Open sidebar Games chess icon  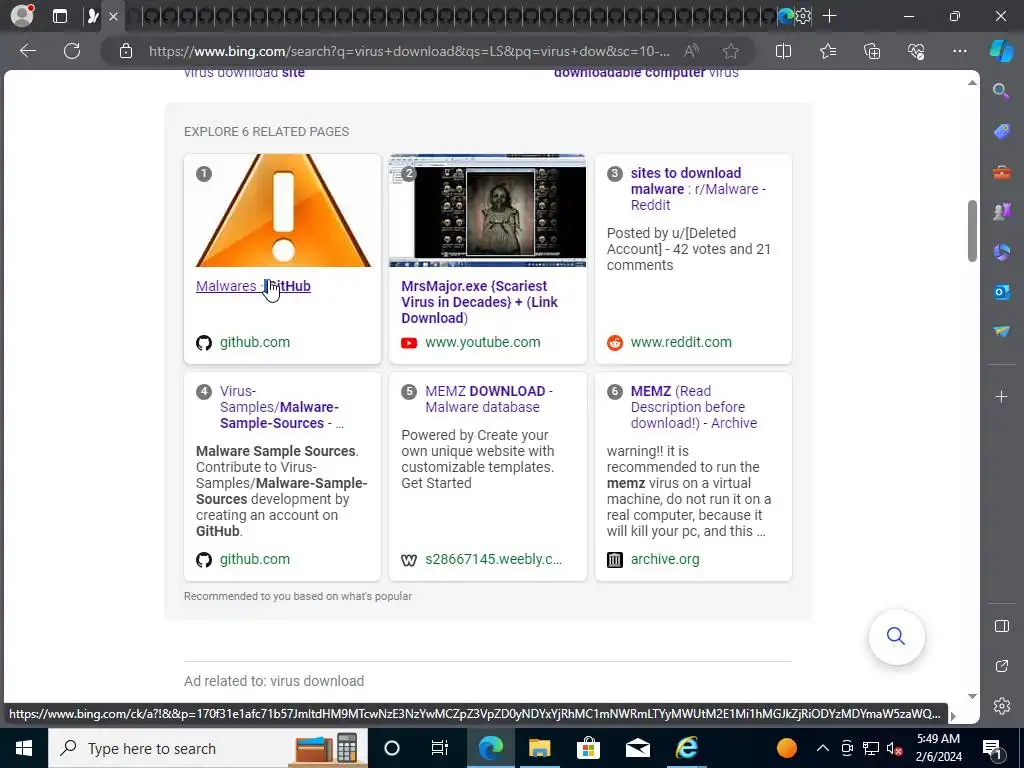point(1001,212)
